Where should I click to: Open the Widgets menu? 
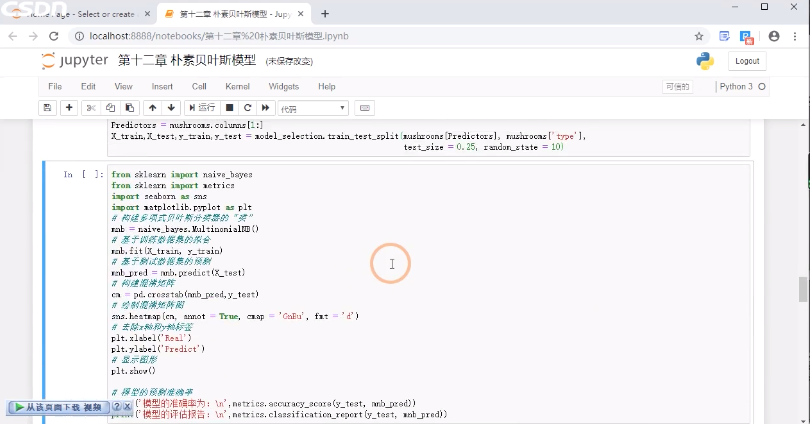coord(284,86)
